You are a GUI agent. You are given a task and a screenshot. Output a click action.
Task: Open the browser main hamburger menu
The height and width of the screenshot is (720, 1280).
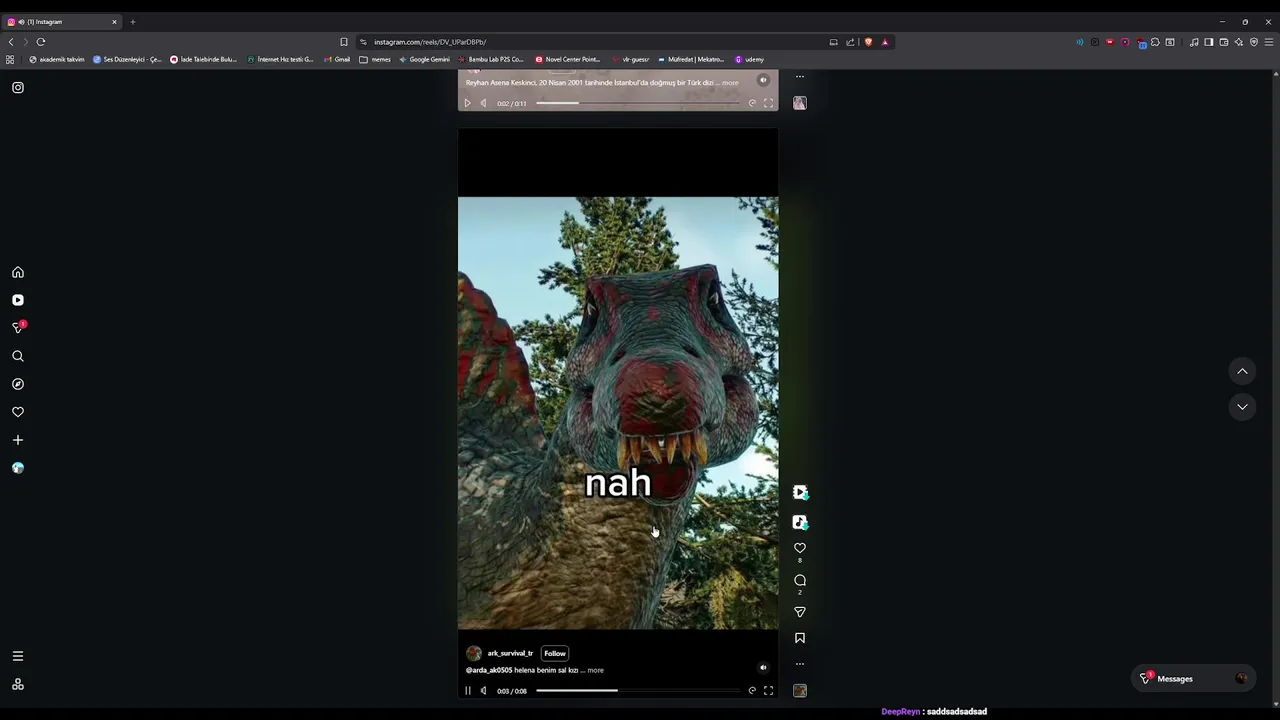tap(1270, 42)
